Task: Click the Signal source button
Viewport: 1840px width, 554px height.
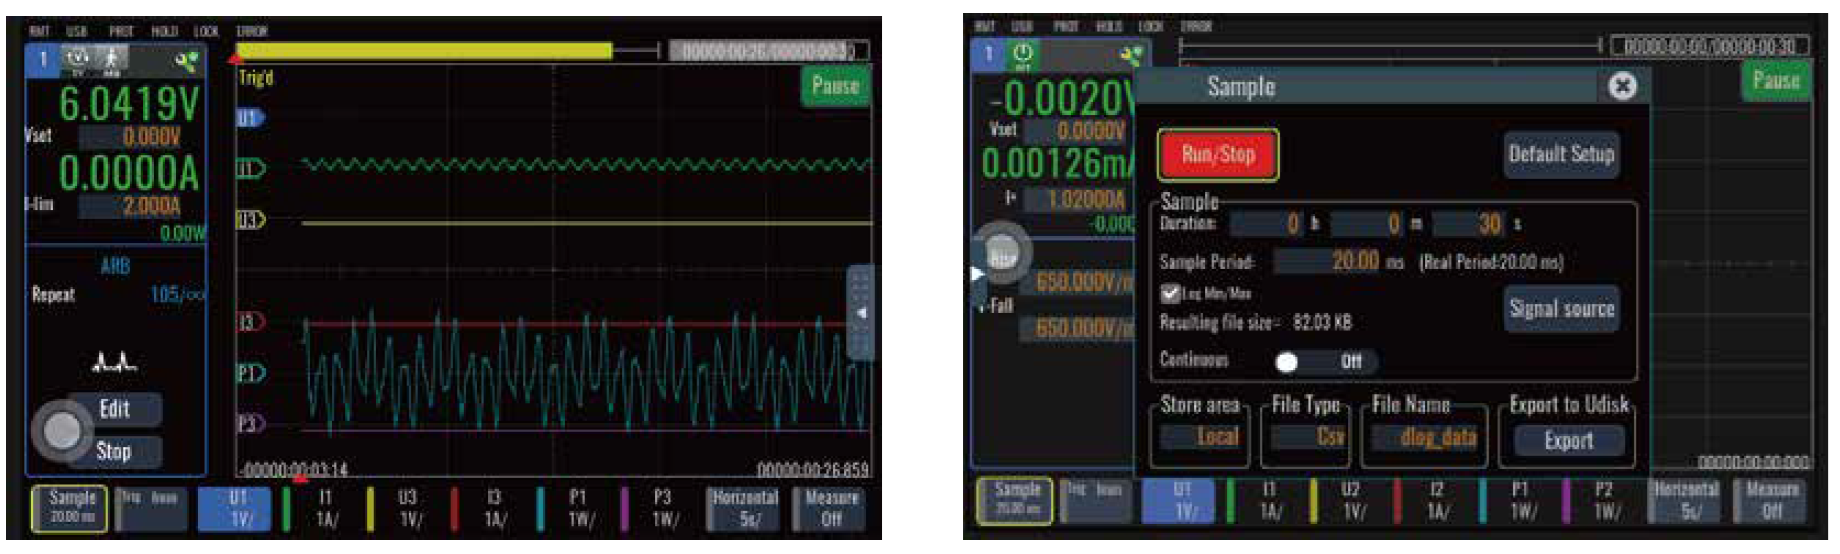Action: (x=1562, y=310)
